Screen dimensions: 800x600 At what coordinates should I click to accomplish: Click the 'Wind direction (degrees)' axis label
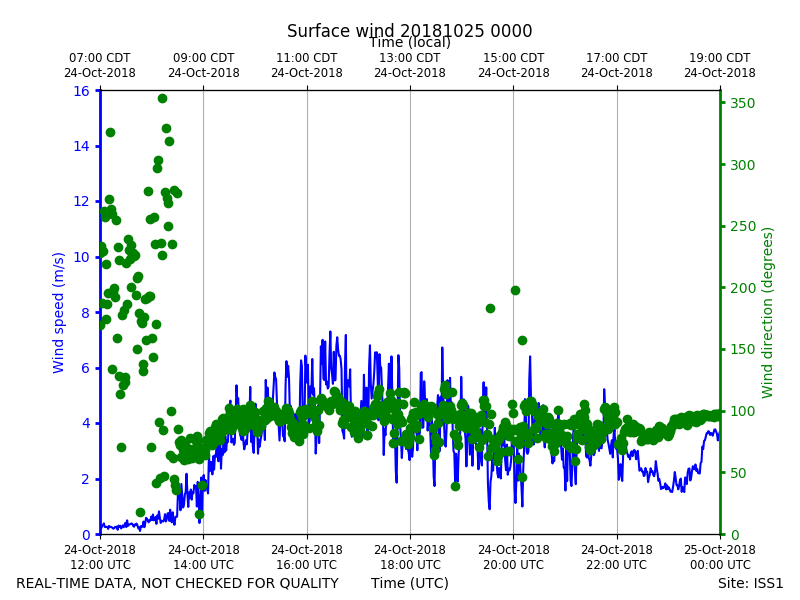767,313
